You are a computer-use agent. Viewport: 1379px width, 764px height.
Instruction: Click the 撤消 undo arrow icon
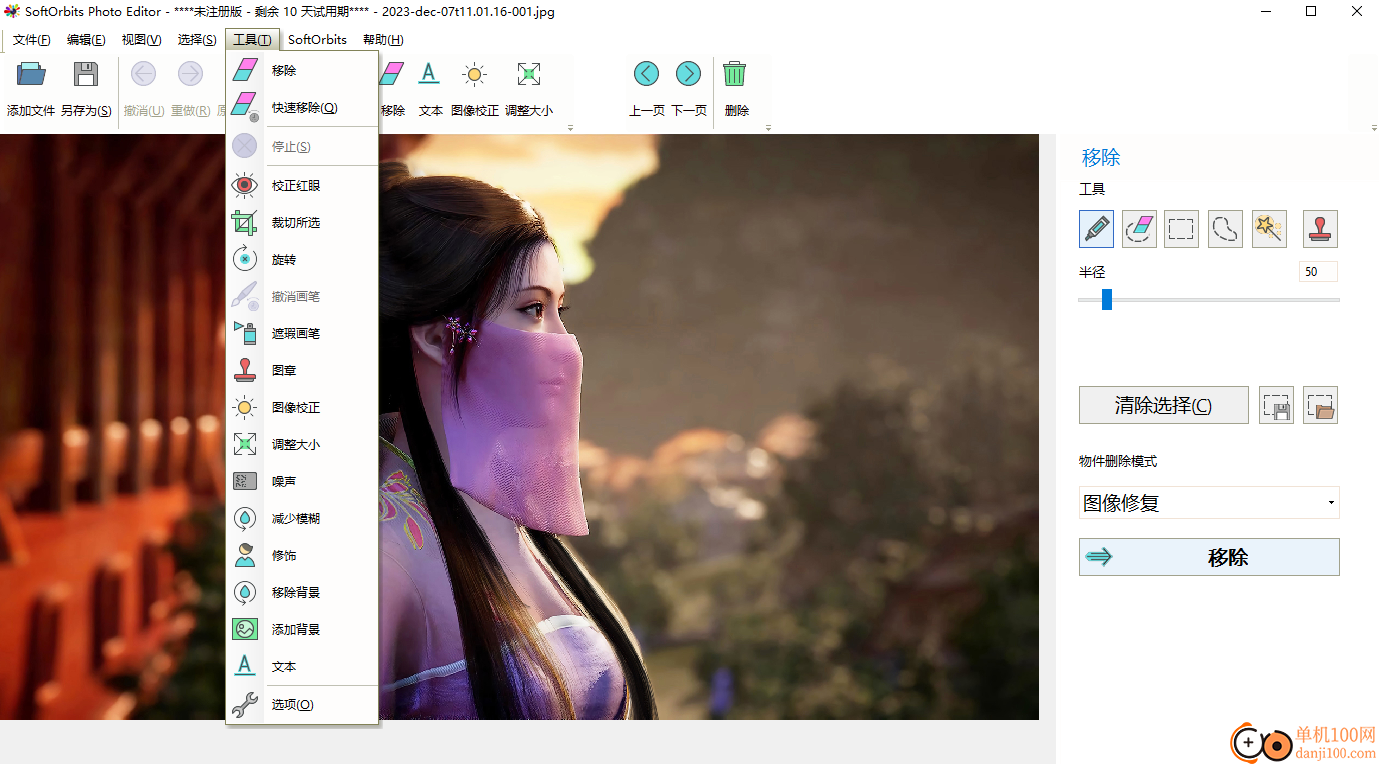(144, 74)
